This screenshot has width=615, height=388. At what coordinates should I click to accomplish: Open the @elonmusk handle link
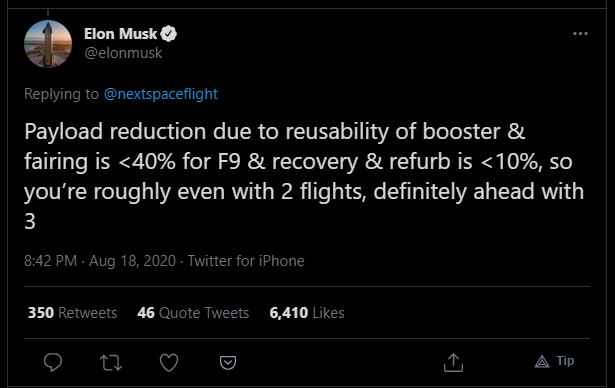pyautogui.click(x=123, y=53)
